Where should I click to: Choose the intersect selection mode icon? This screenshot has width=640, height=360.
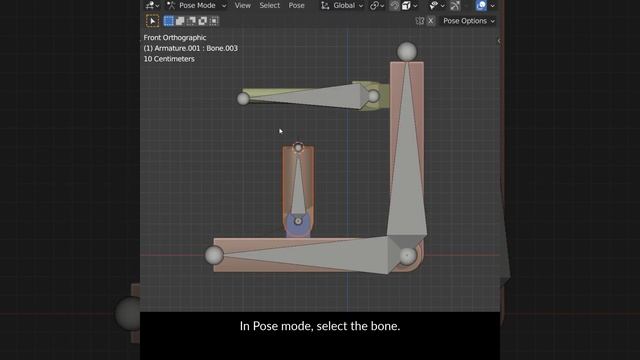click(214, 21)
